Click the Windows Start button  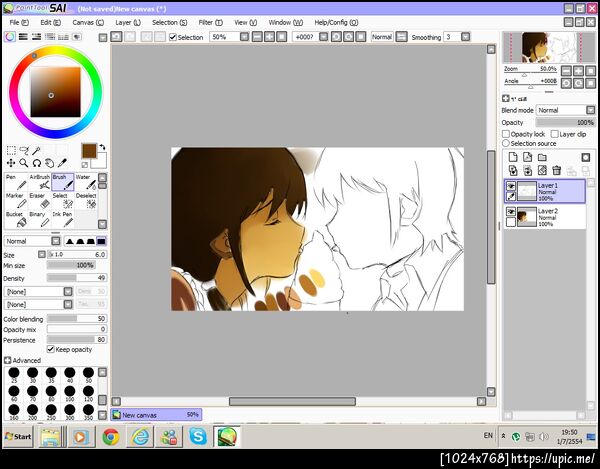click(x=18, y=436)
